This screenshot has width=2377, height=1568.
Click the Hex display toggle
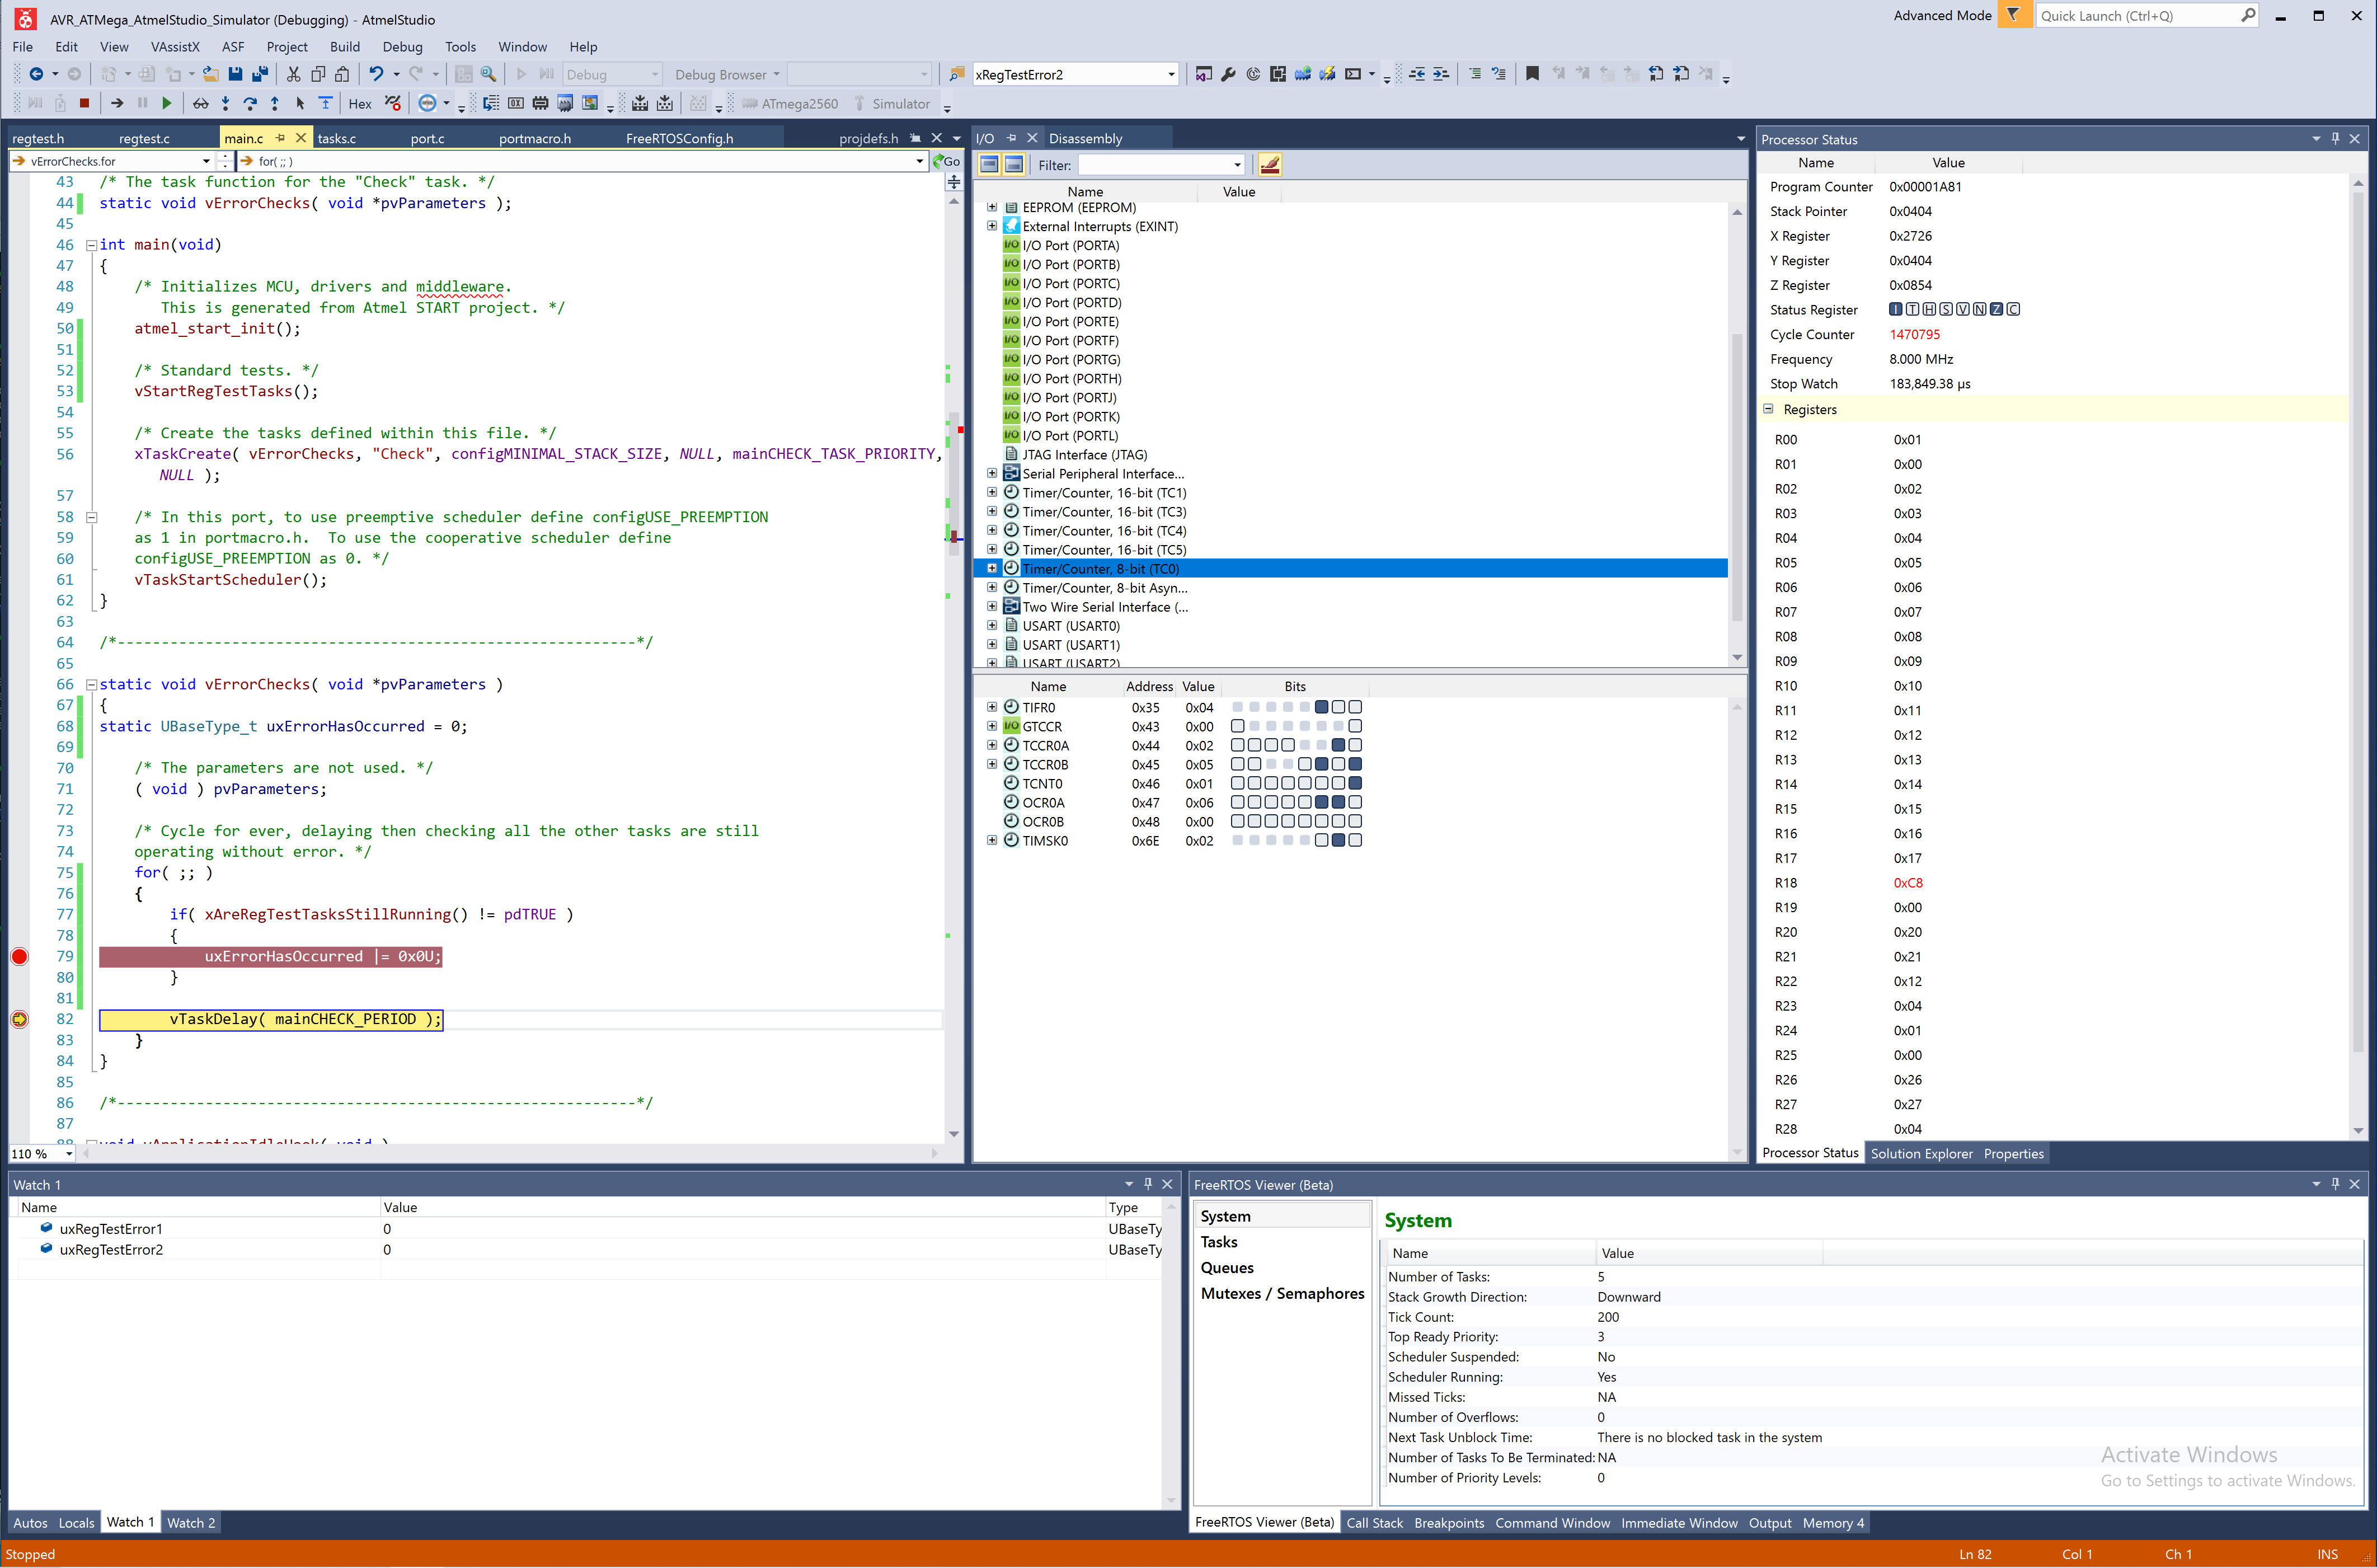[x=360, y=104]
